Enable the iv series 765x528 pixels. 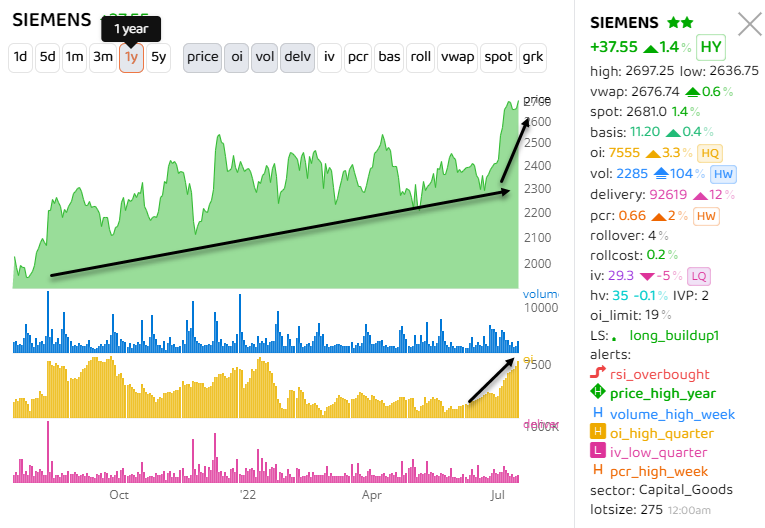click(x=329, y=58)
